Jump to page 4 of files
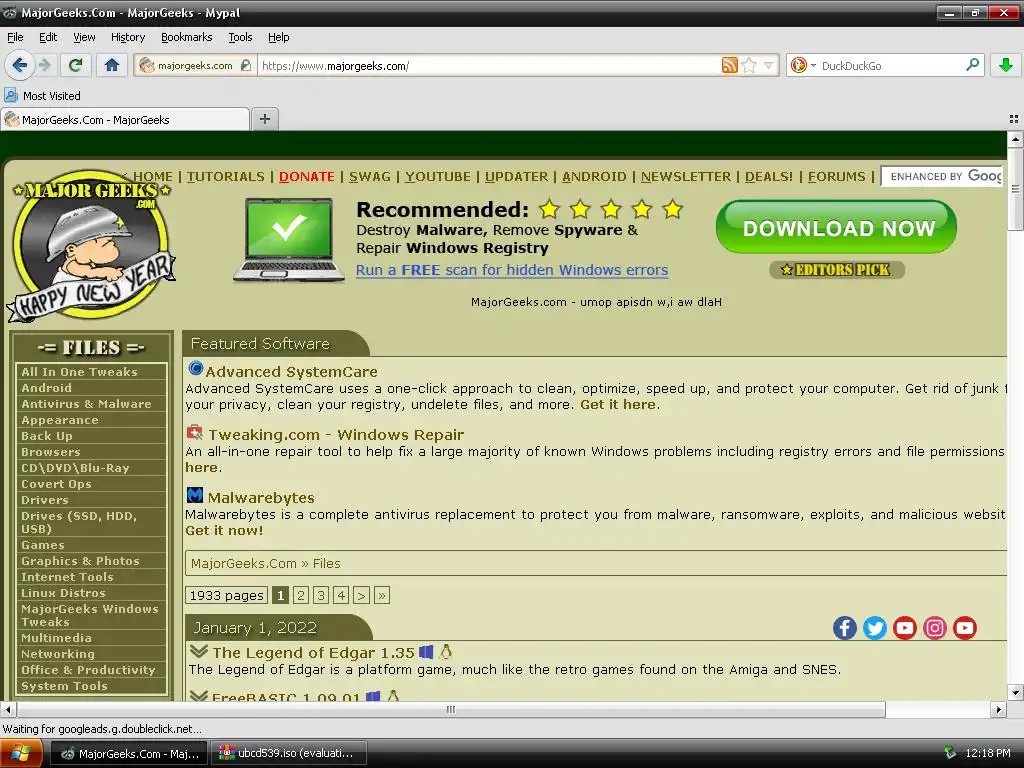The image size is (1024, 768). tap(341, 595)
